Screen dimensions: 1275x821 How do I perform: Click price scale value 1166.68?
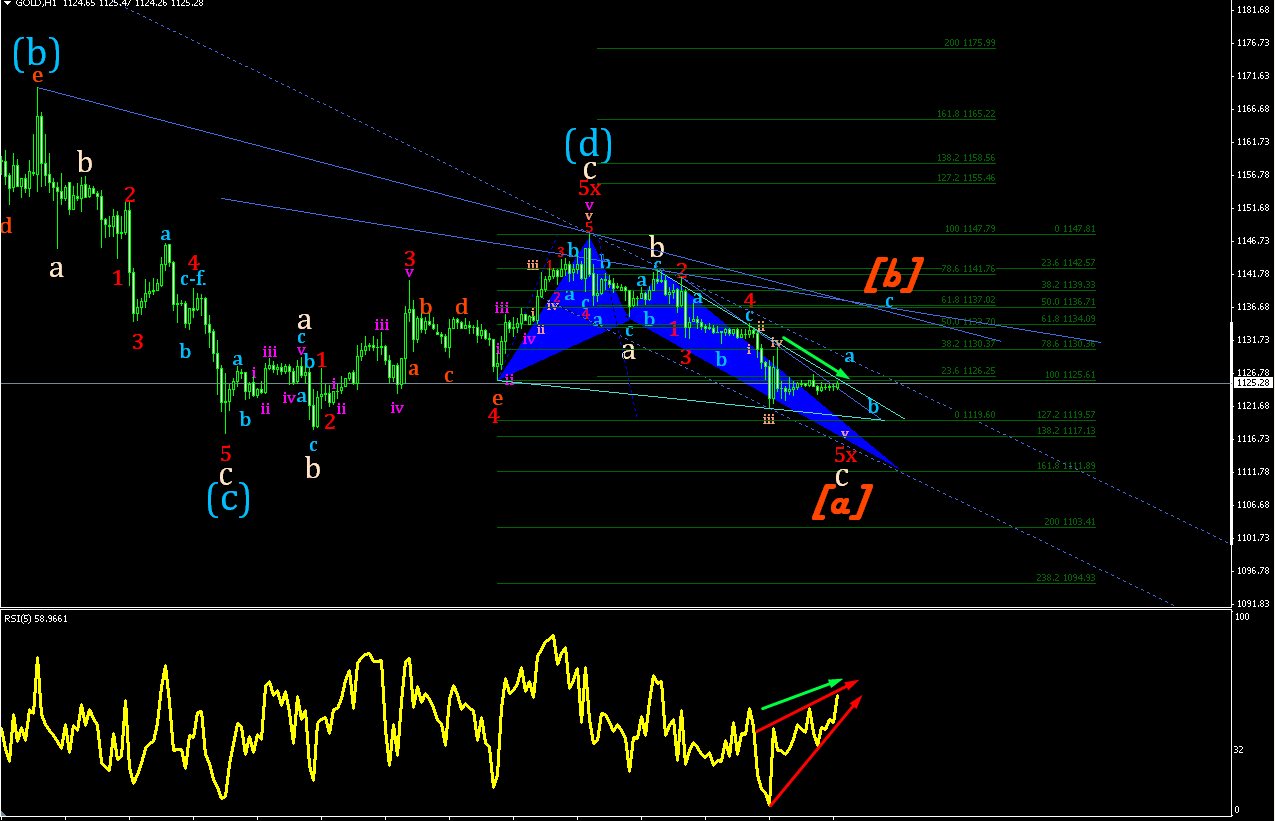click(1252, 109)
